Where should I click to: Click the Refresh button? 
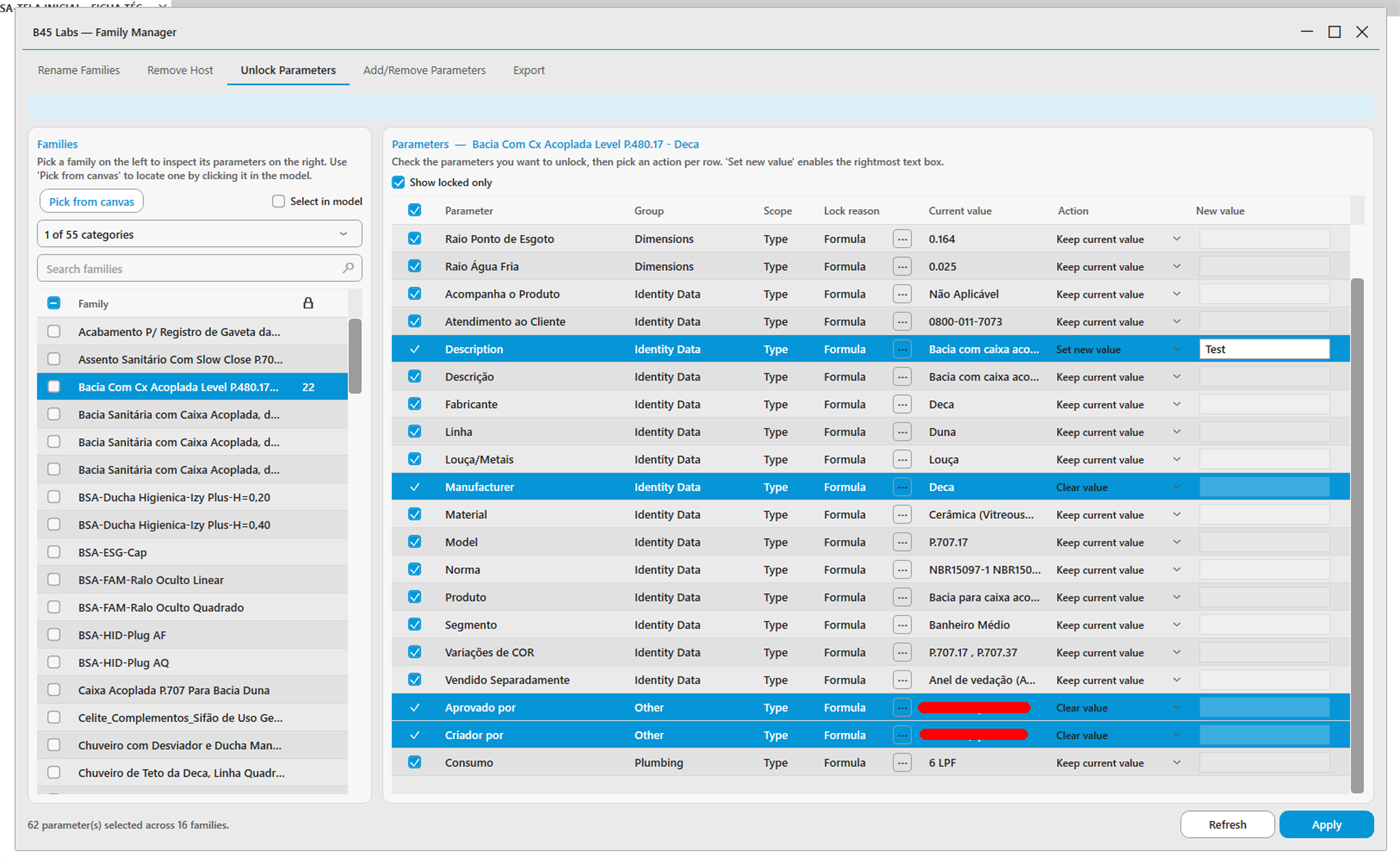(x=1227, y=825)
